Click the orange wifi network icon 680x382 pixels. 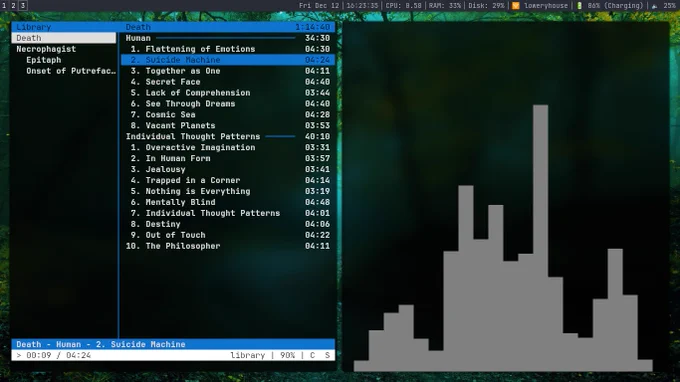[516, 6]
